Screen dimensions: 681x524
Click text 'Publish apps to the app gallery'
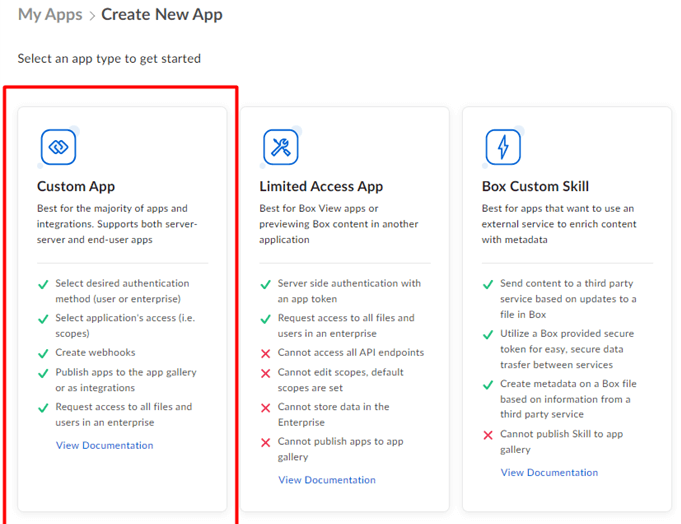click(x=126, y=380)
